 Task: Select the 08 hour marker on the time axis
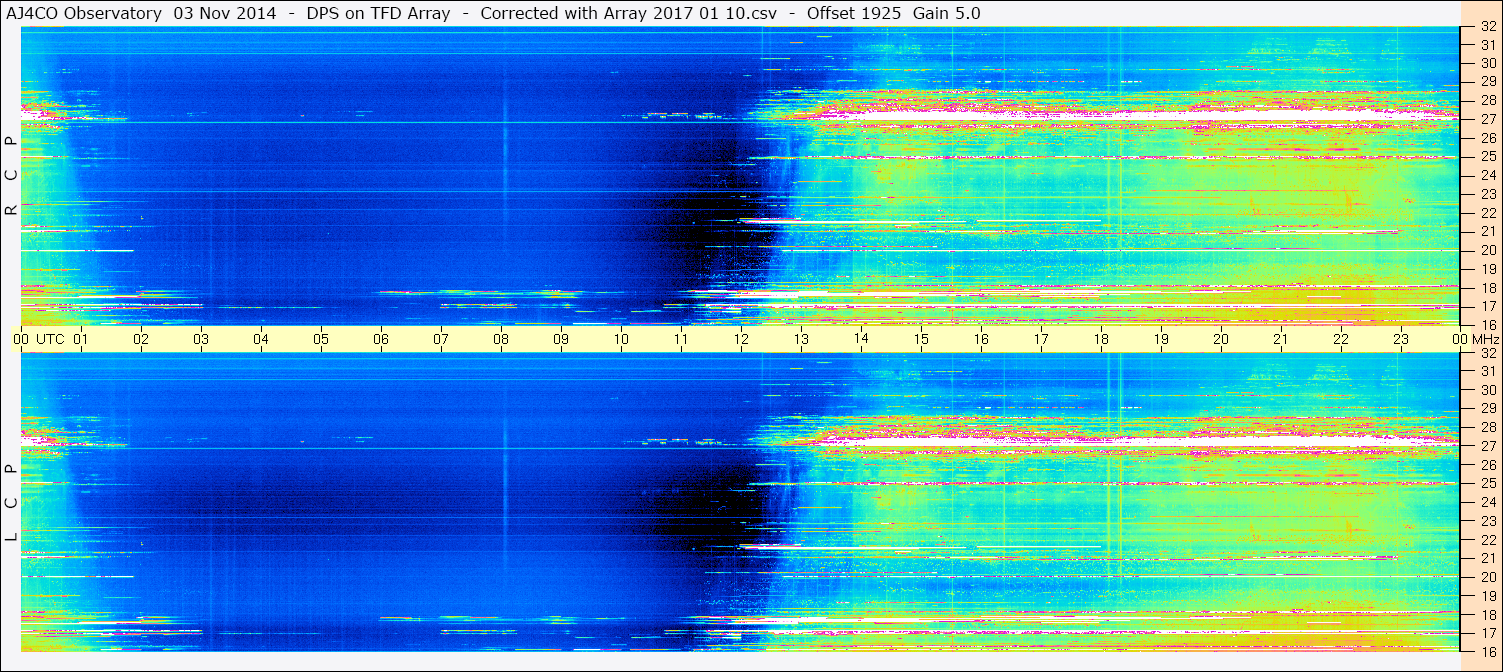point(501,340)
